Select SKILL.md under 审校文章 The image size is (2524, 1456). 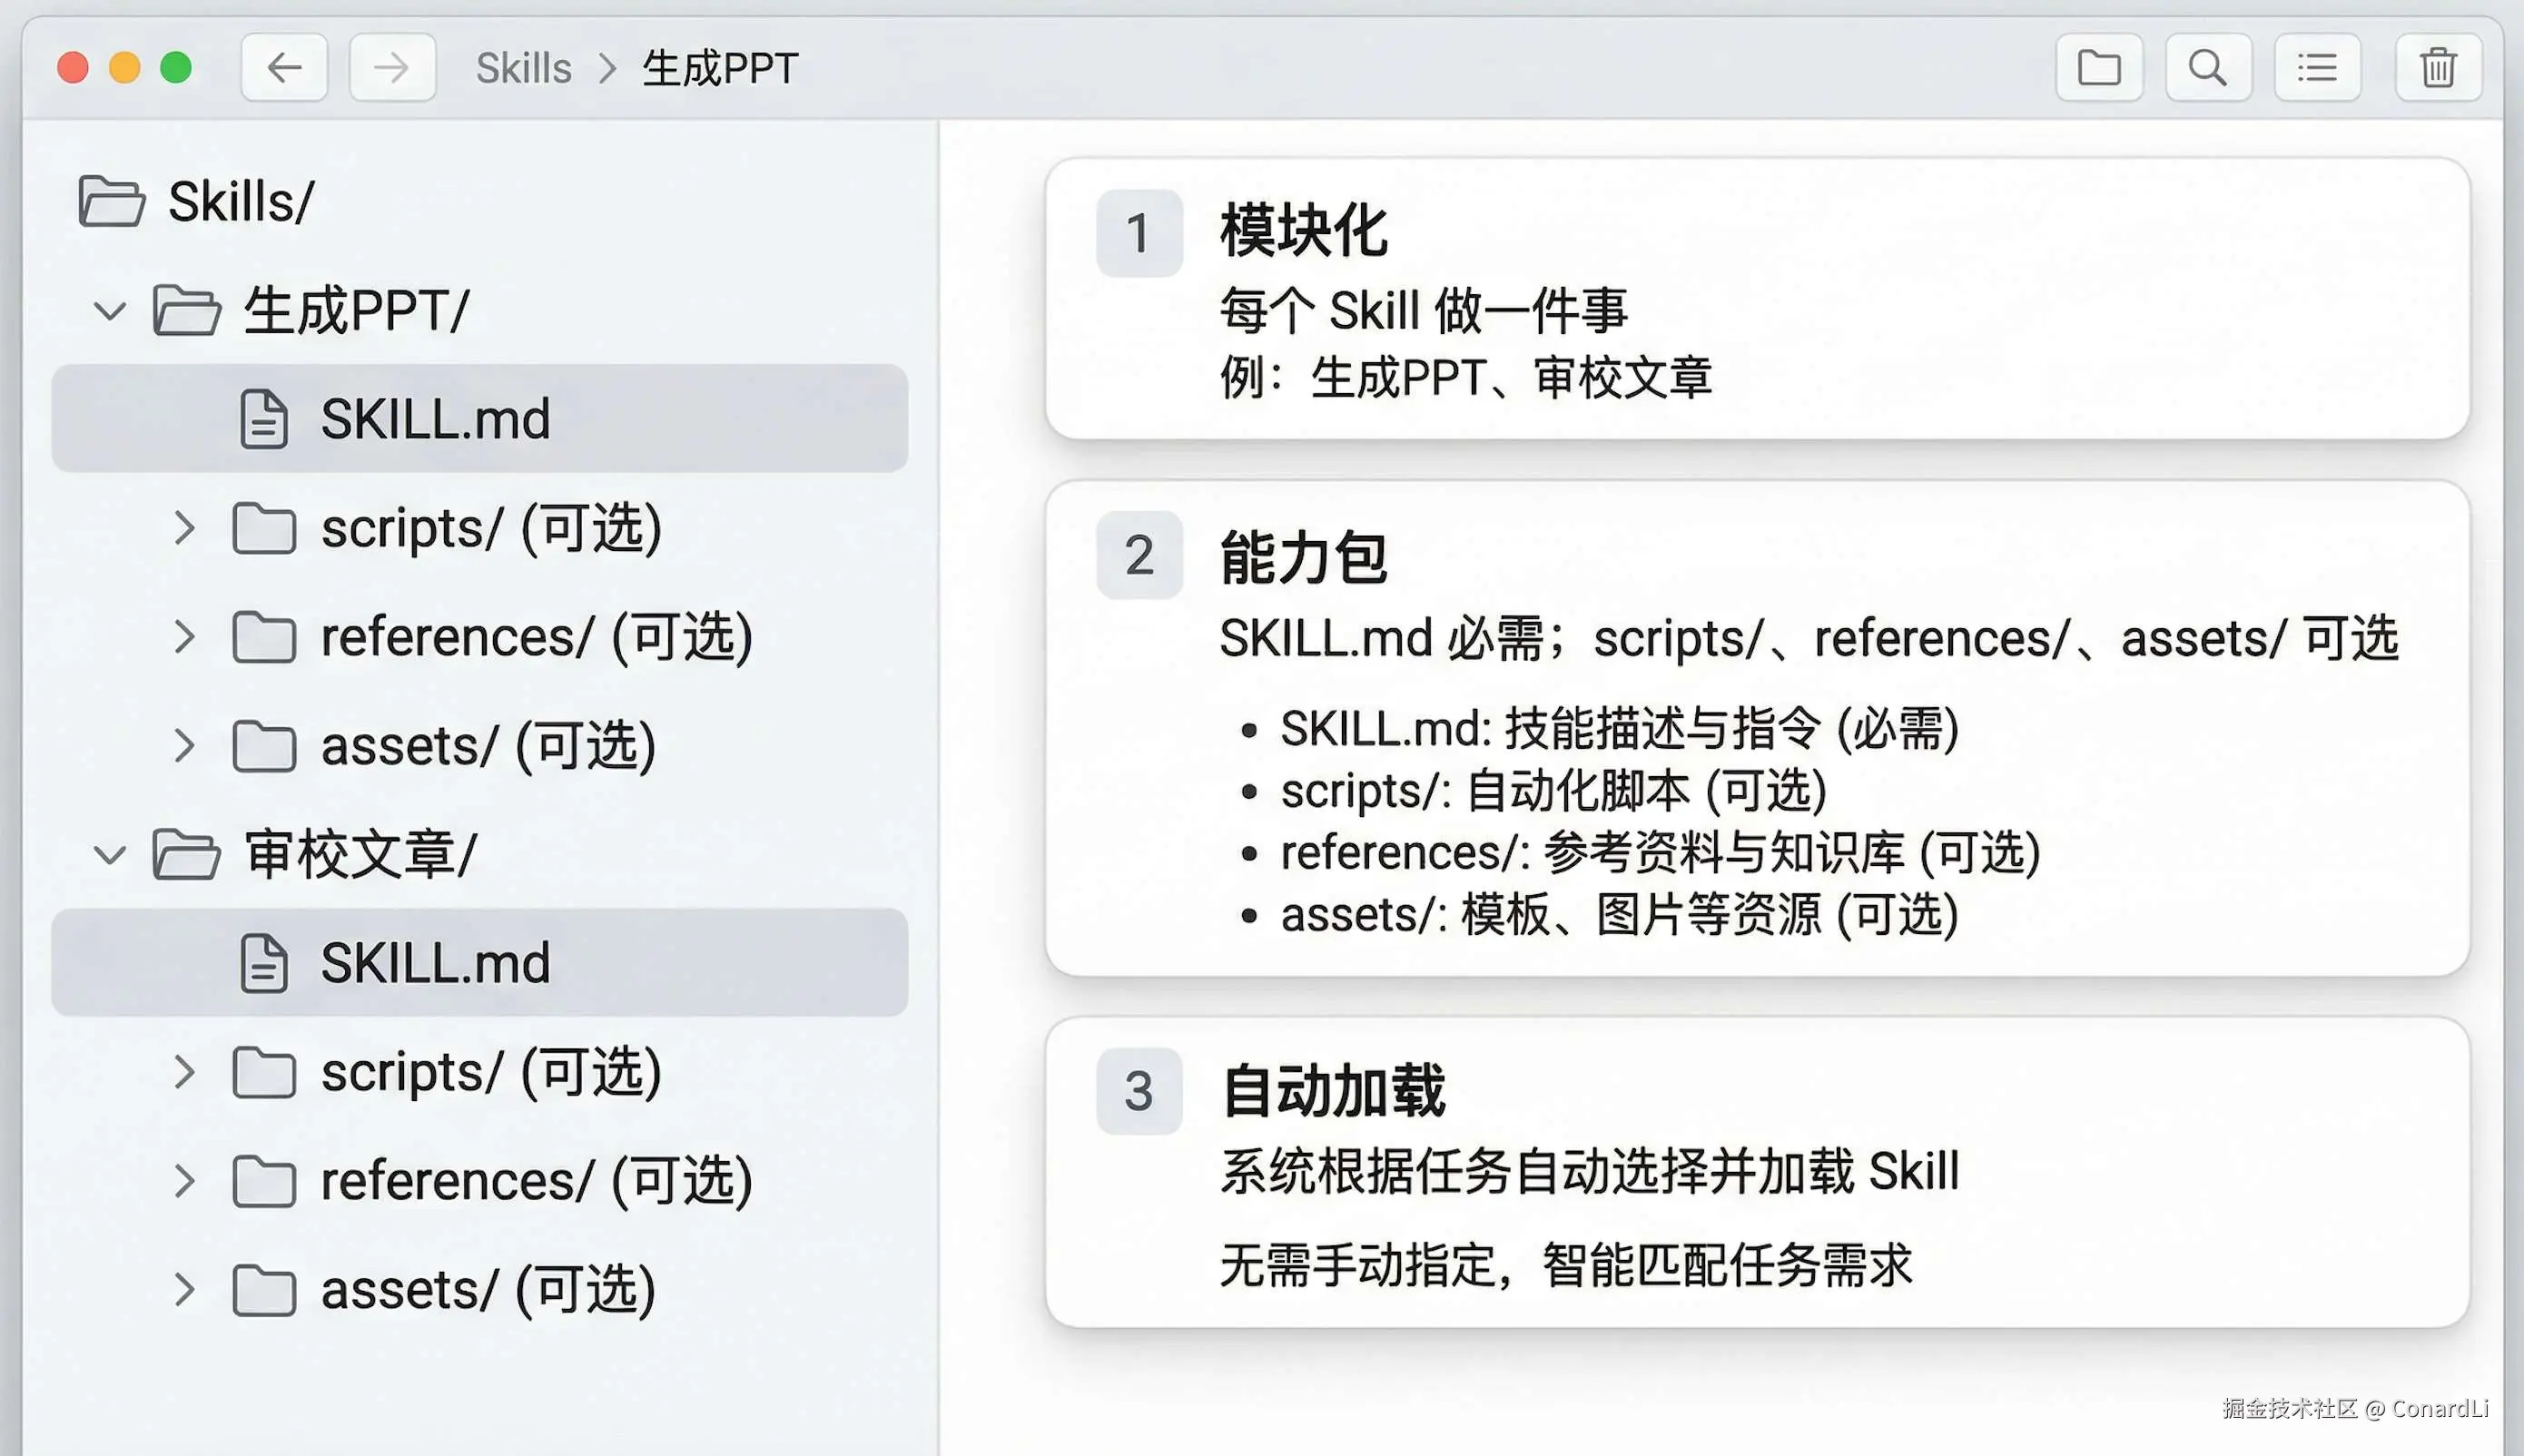tap(435, 963)
